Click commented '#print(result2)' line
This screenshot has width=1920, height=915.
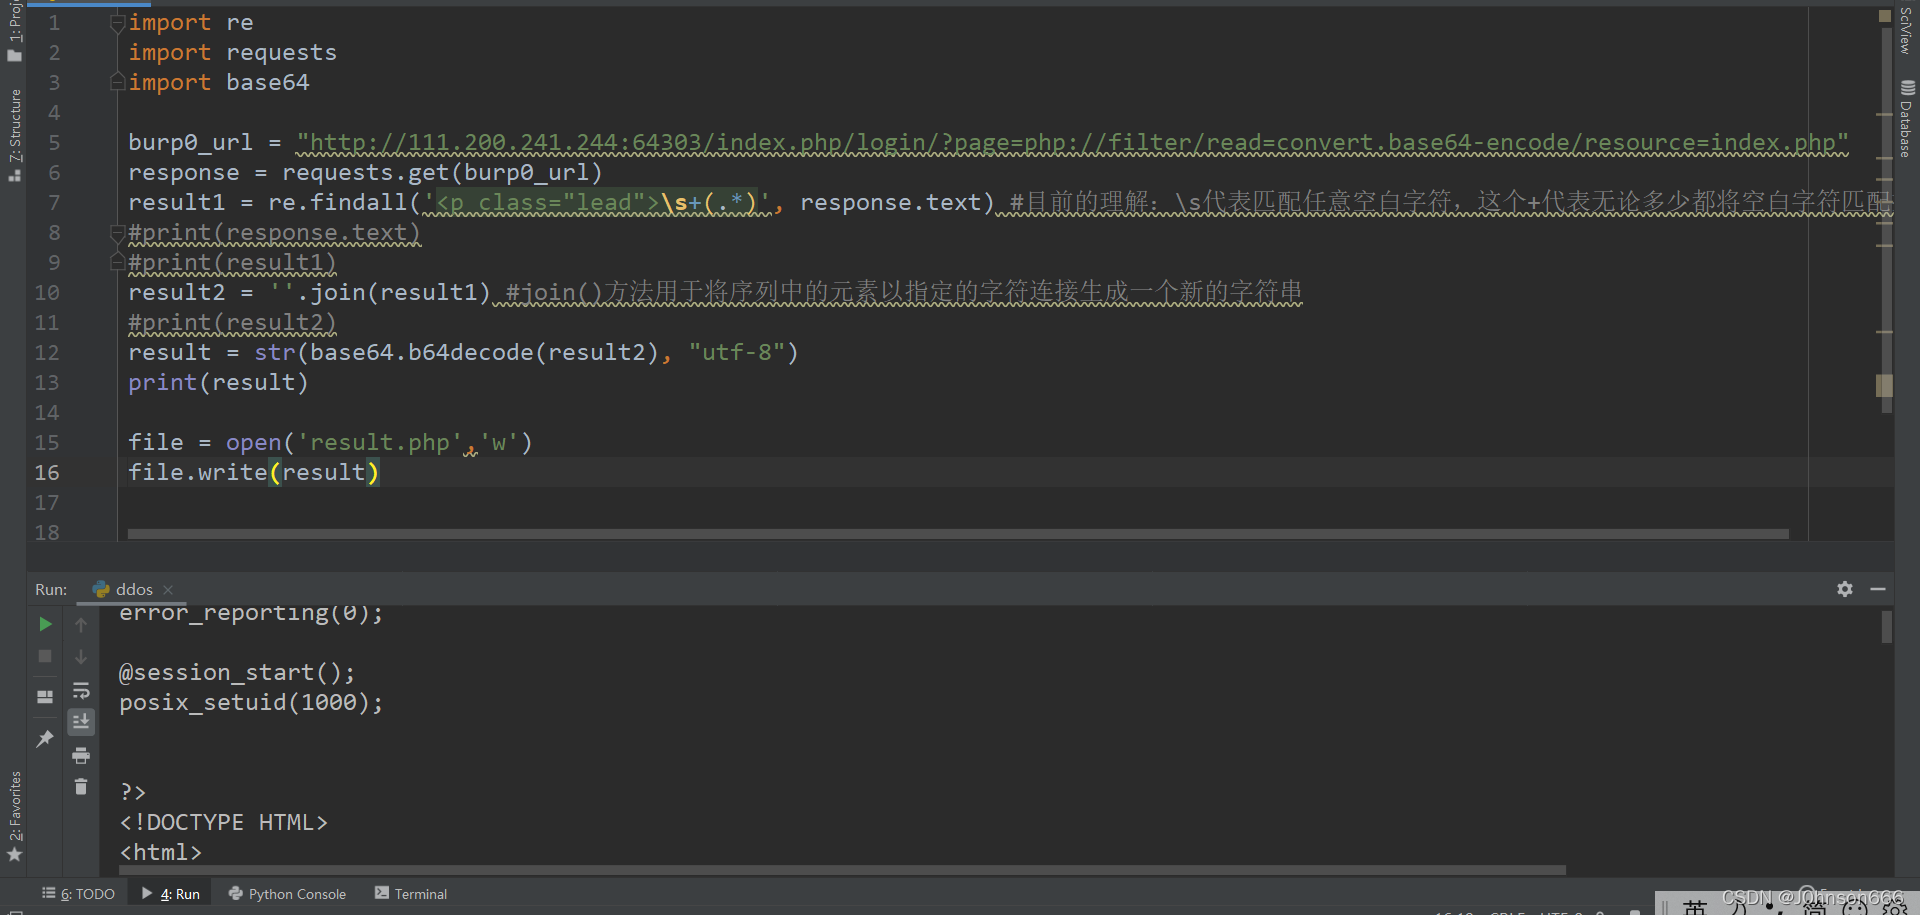pos(232,323)
